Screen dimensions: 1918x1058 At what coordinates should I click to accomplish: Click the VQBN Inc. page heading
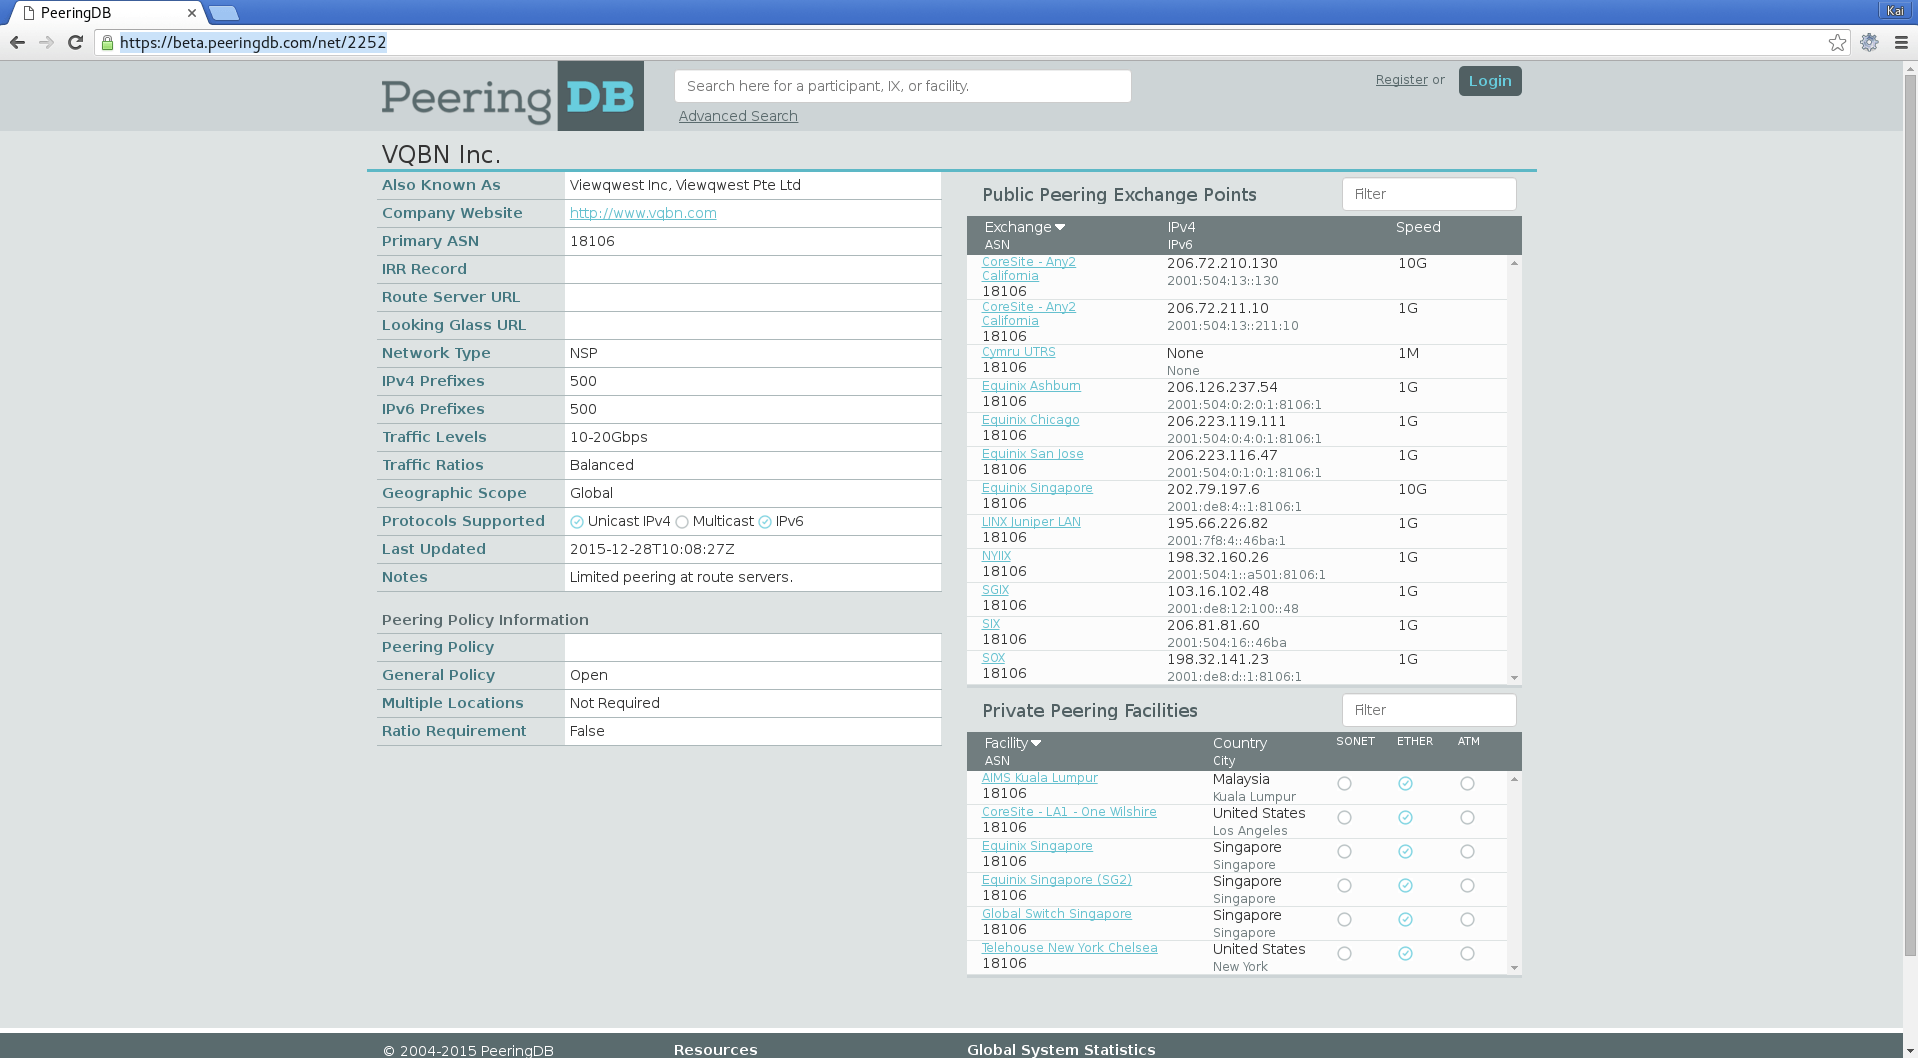pyautogui.click(x=441, y=155)
